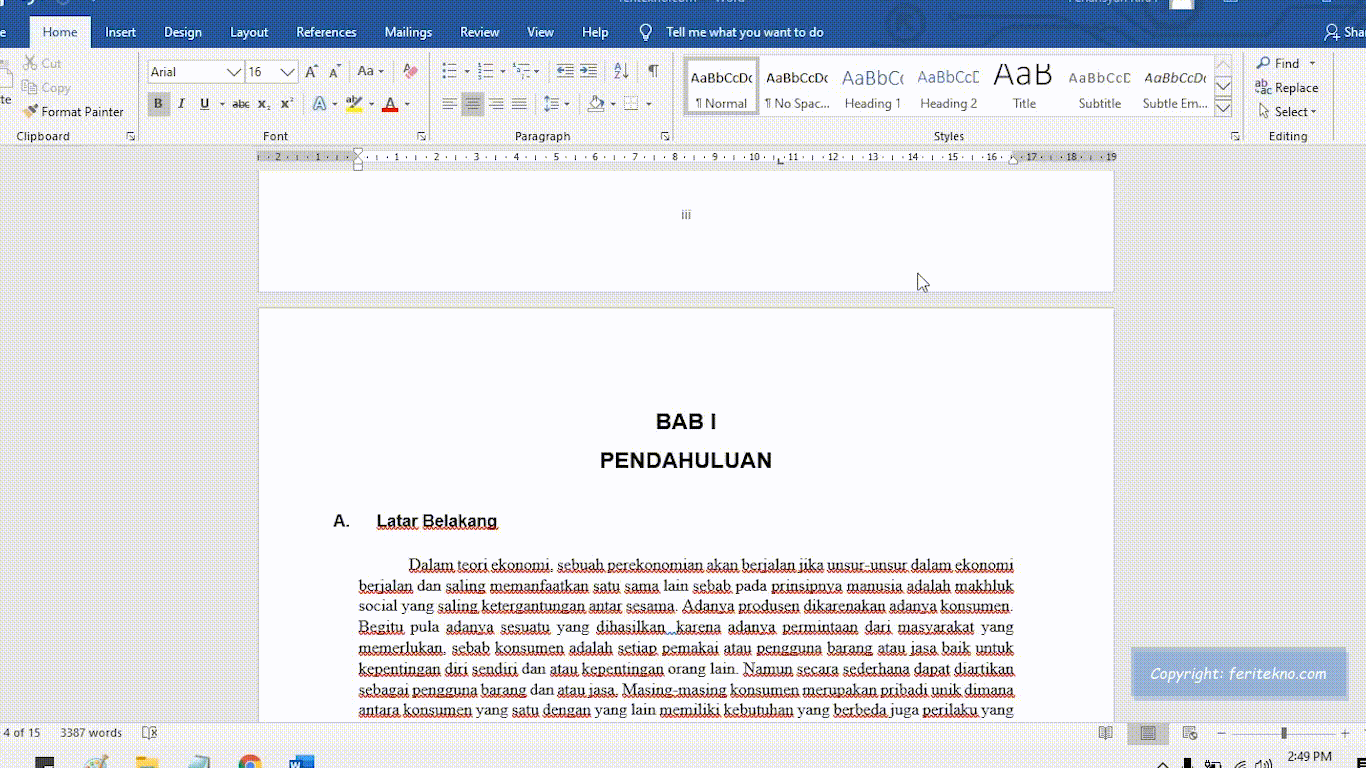Align text to the left

[450, 104]
